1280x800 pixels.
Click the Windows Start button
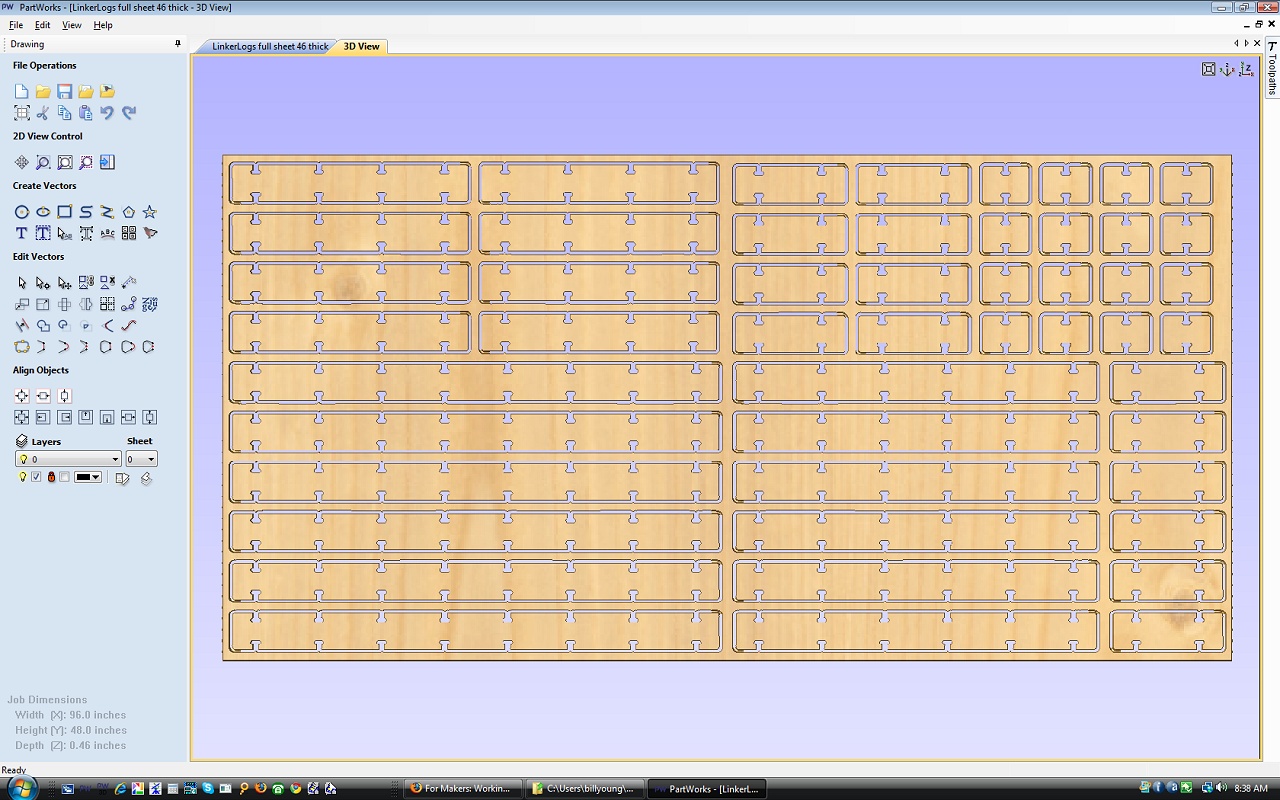click(x=21, y=788)
